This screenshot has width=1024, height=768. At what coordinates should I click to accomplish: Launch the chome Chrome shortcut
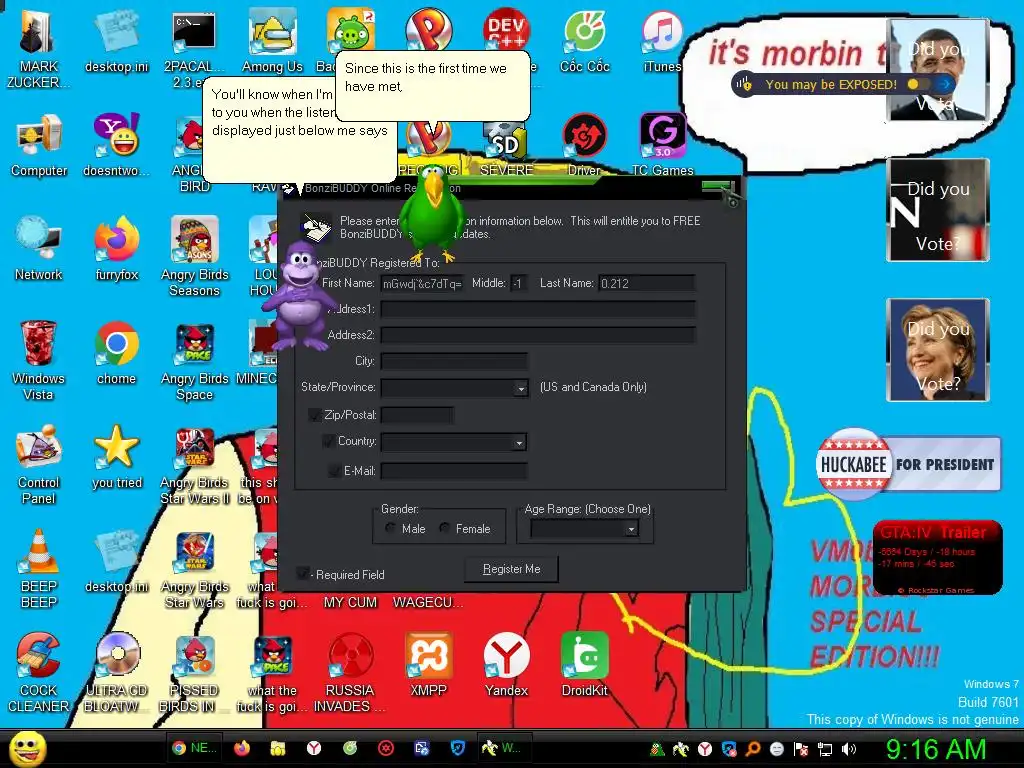116,353
